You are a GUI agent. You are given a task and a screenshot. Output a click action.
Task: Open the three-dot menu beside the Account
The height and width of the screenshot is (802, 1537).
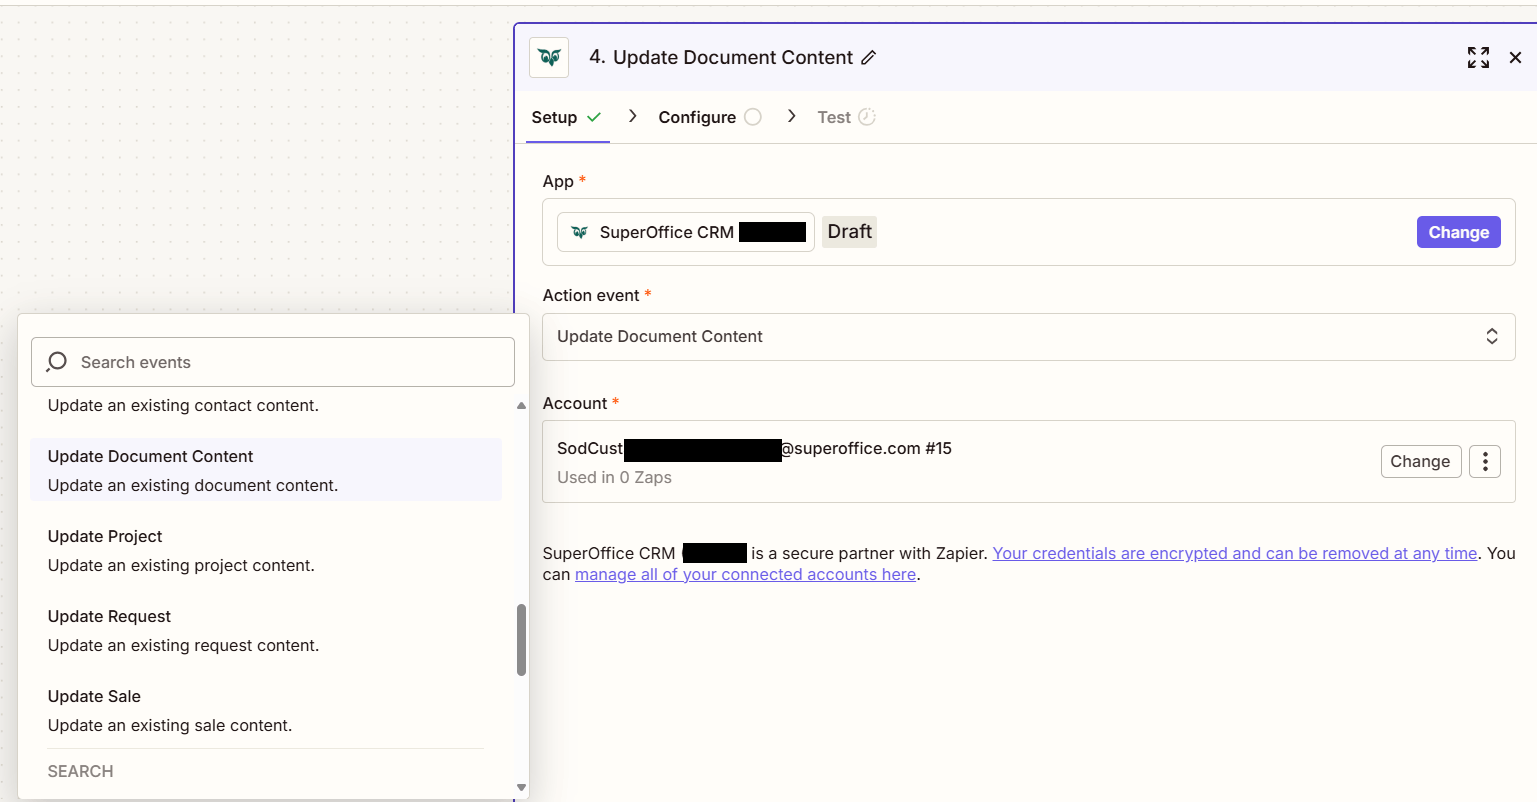[1484, 461]
